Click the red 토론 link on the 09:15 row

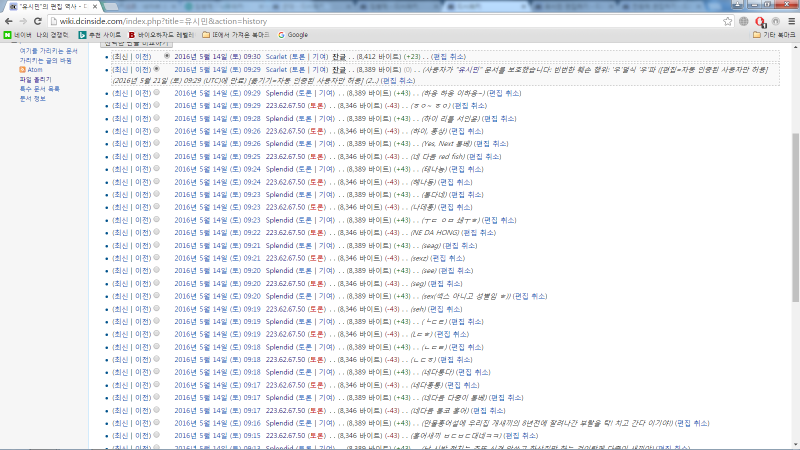click(x=316, y=436)
